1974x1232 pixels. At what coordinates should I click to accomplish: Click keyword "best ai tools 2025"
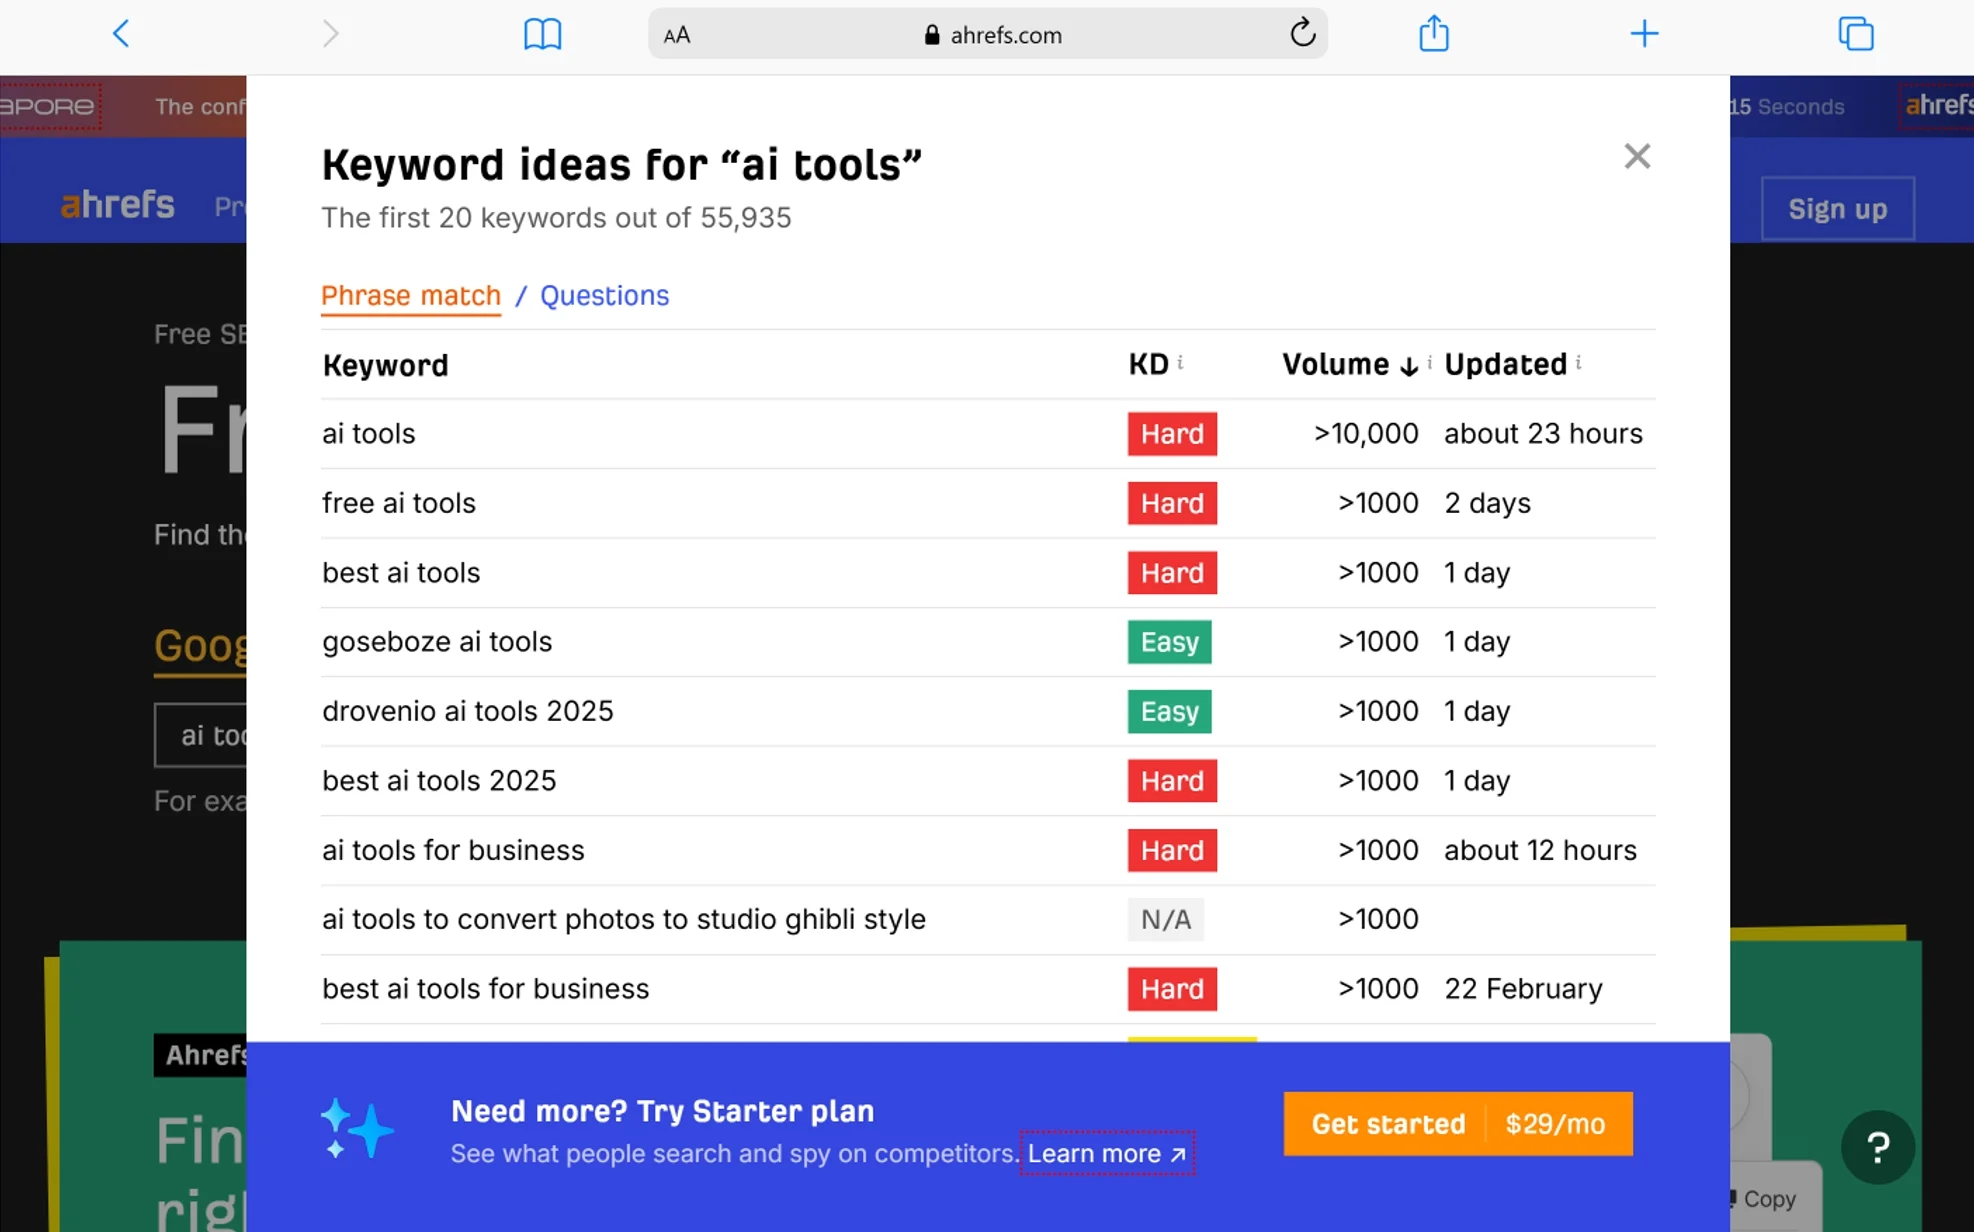pos(439,781)
